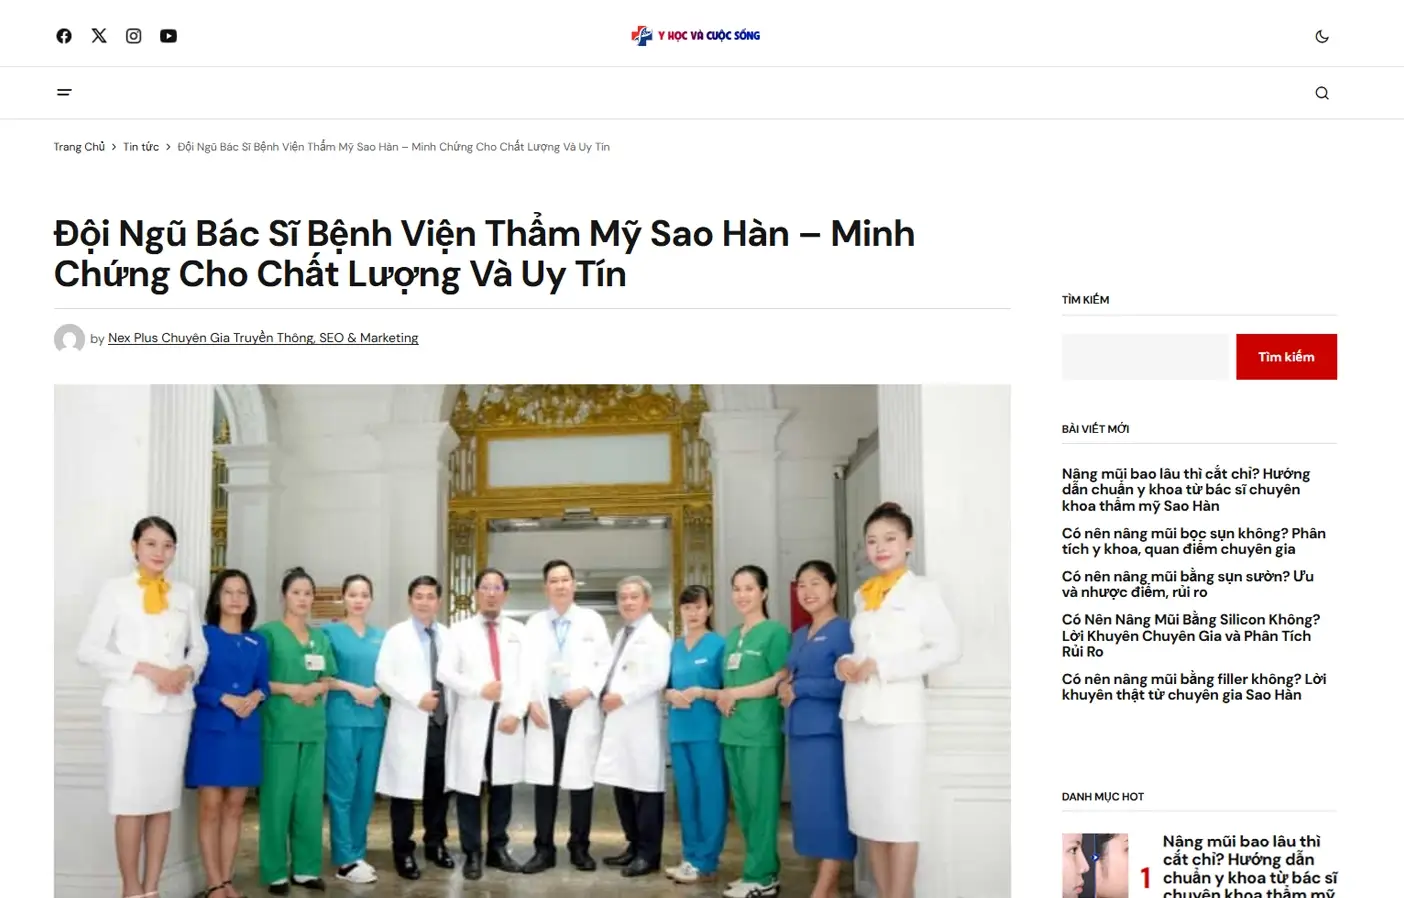Click the red Tìm kiếm button

coord(1286,357)
